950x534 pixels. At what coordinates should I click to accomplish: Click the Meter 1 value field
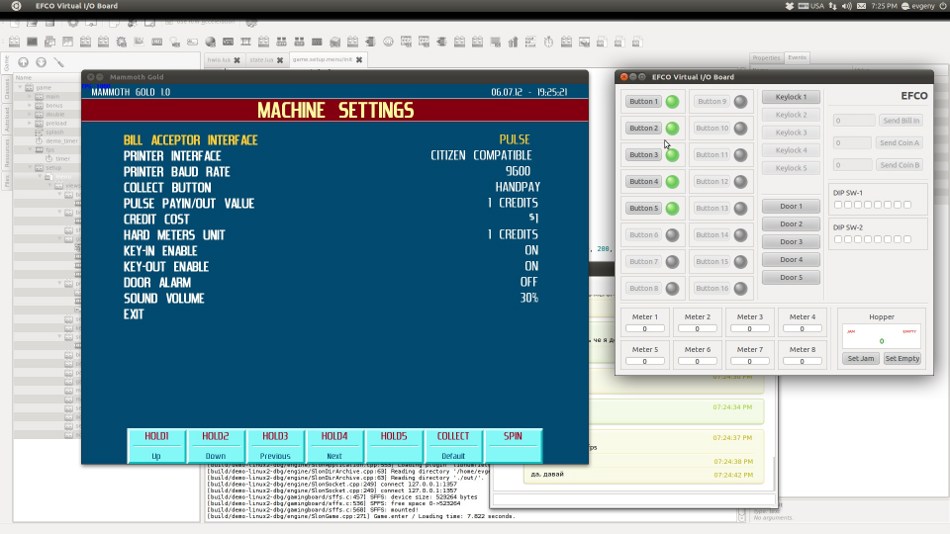tap(645, 329)
